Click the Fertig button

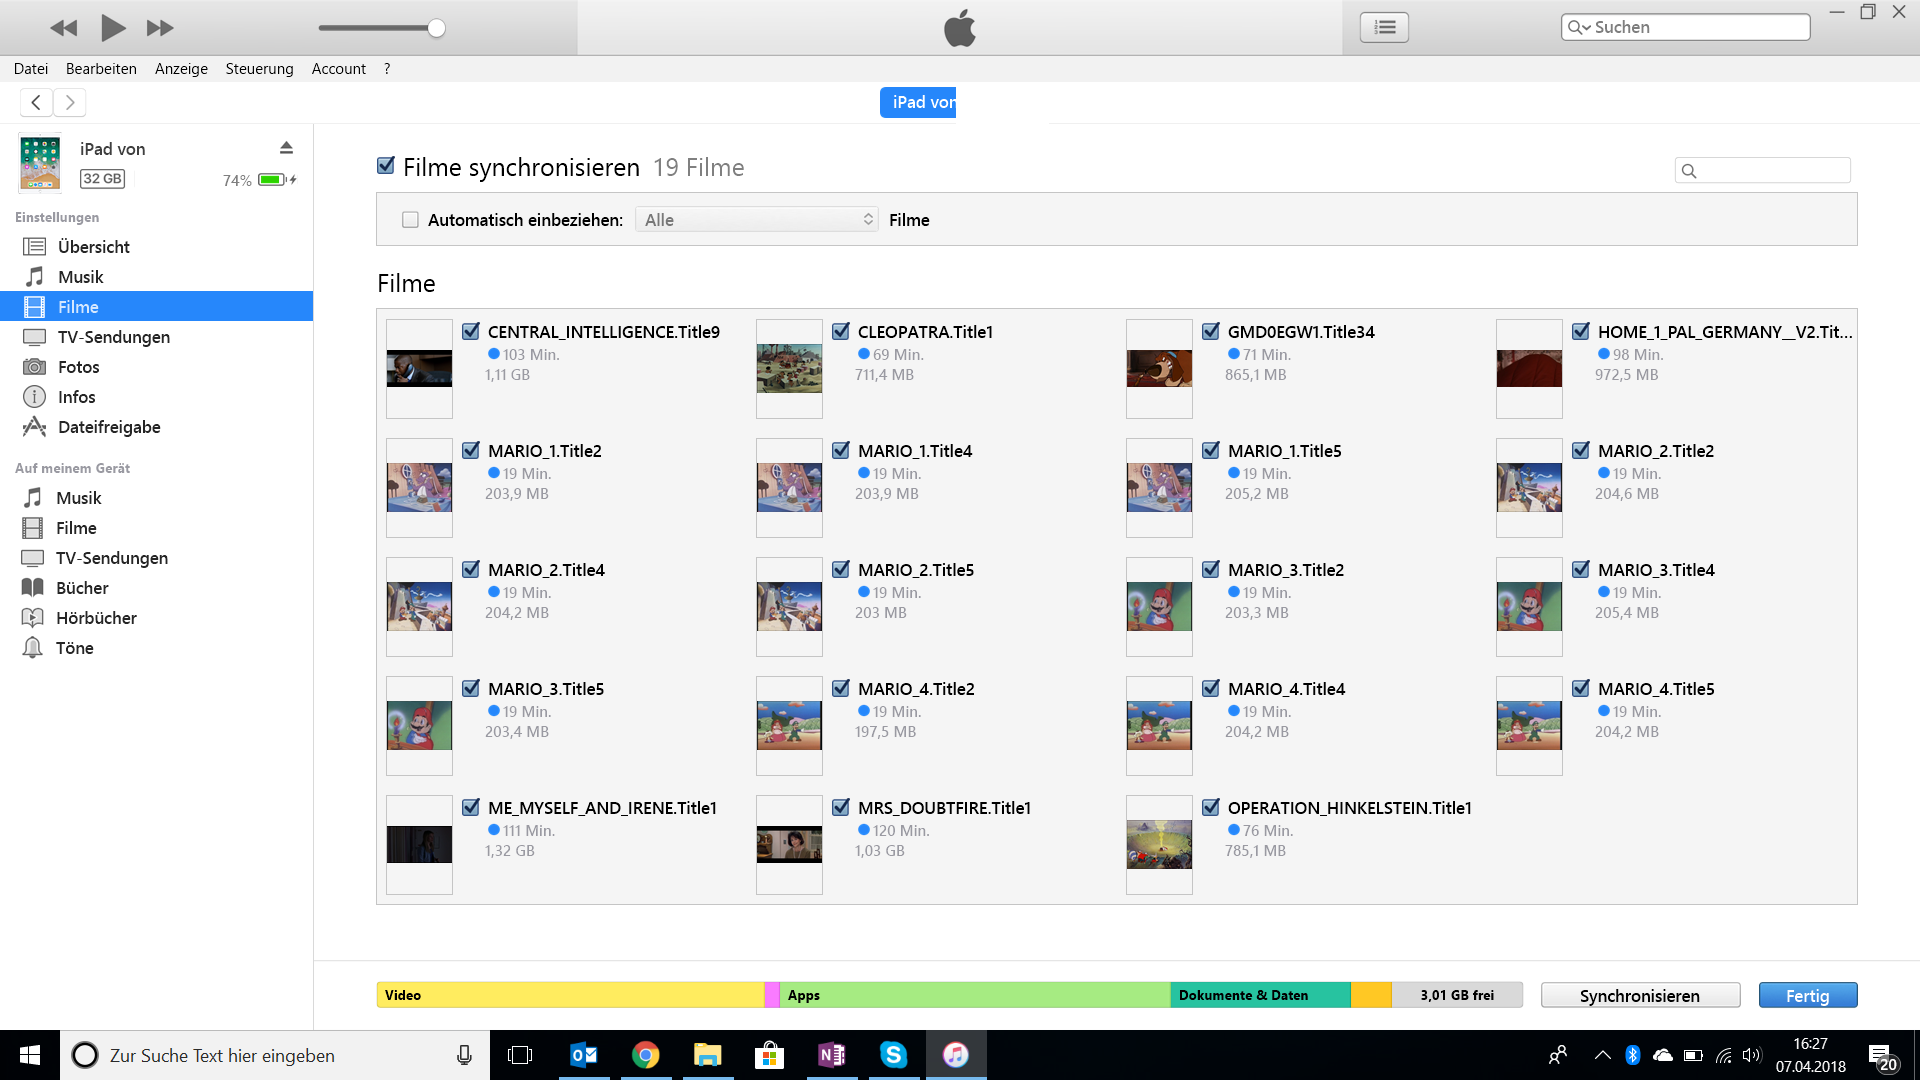(x=1808, y=996)
